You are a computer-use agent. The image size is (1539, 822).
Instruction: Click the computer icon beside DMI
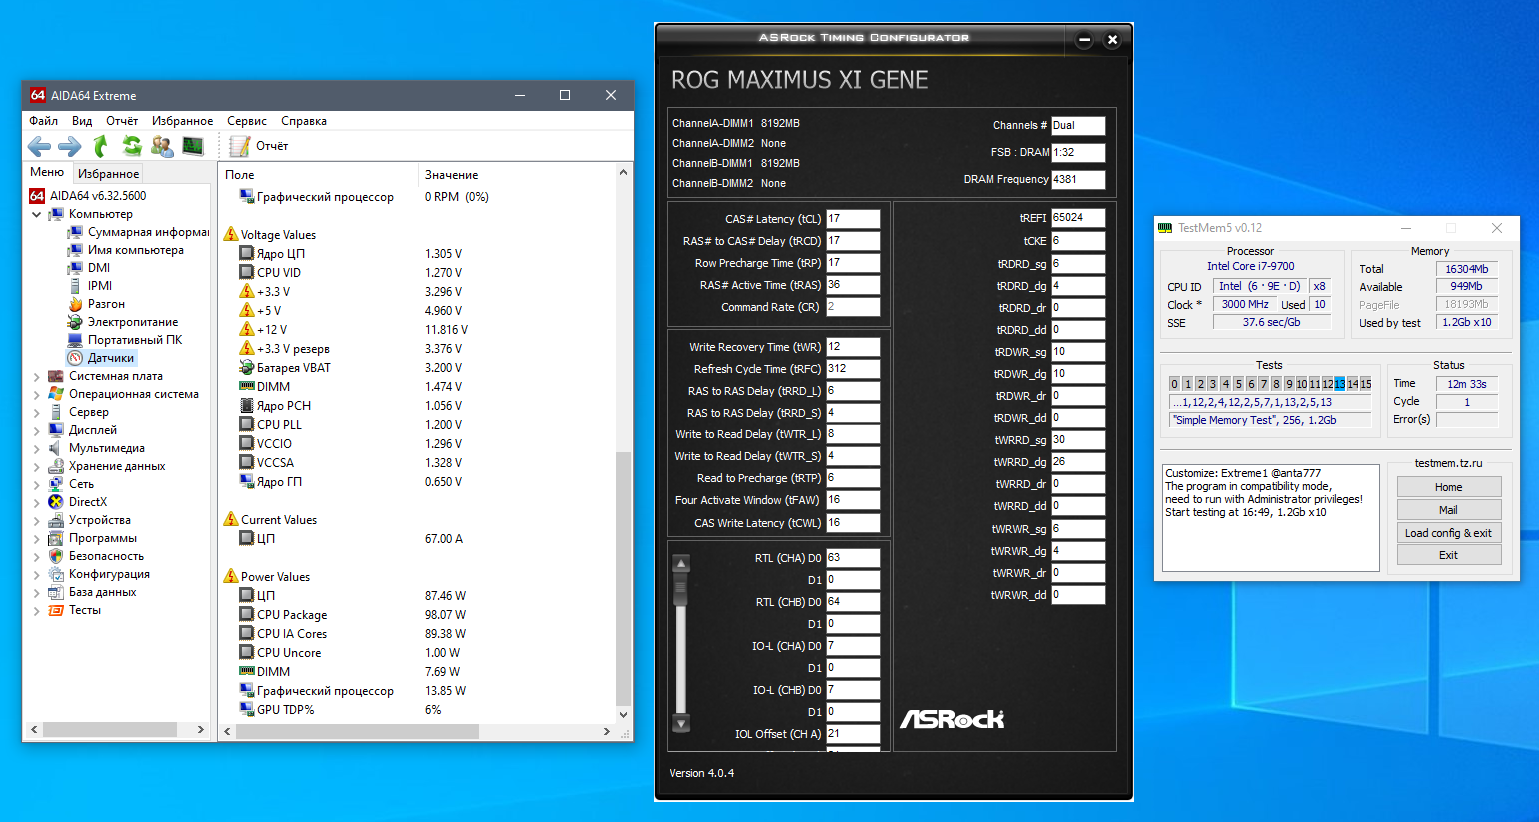(75, 268)
